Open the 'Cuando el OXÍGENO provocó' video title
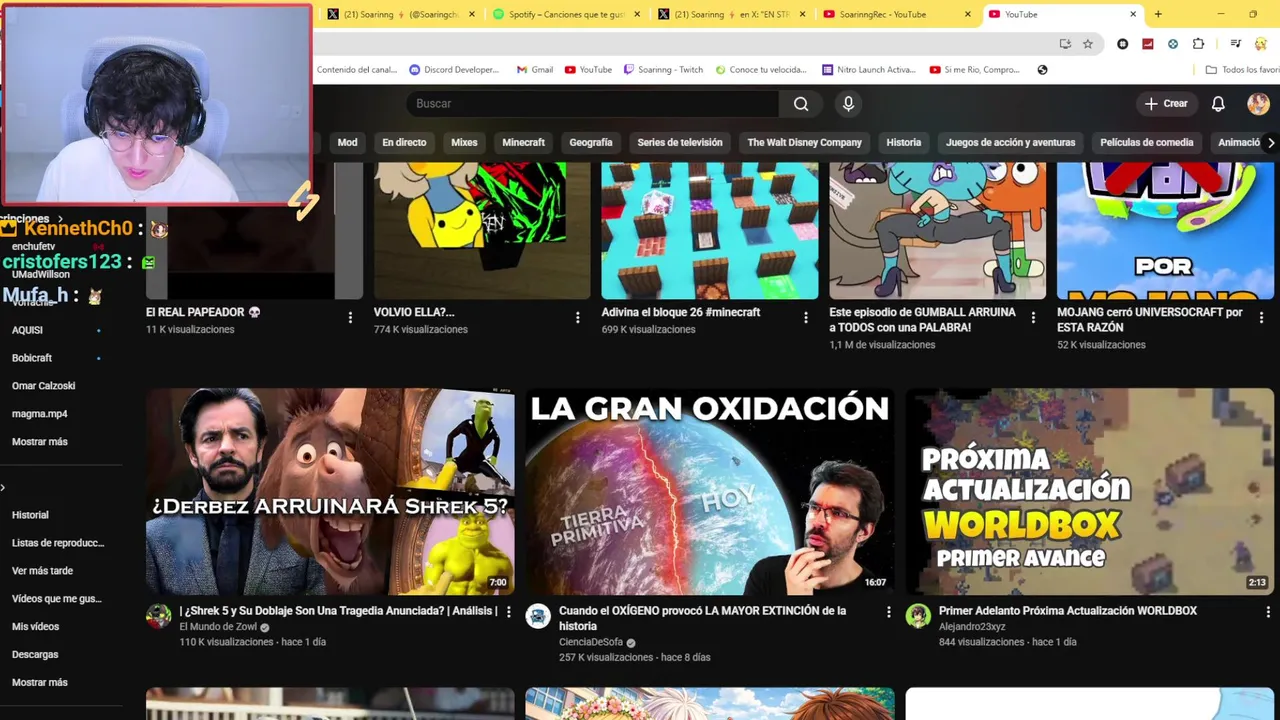This screenshot has height=720, width=1280. [x=702, y=618]
